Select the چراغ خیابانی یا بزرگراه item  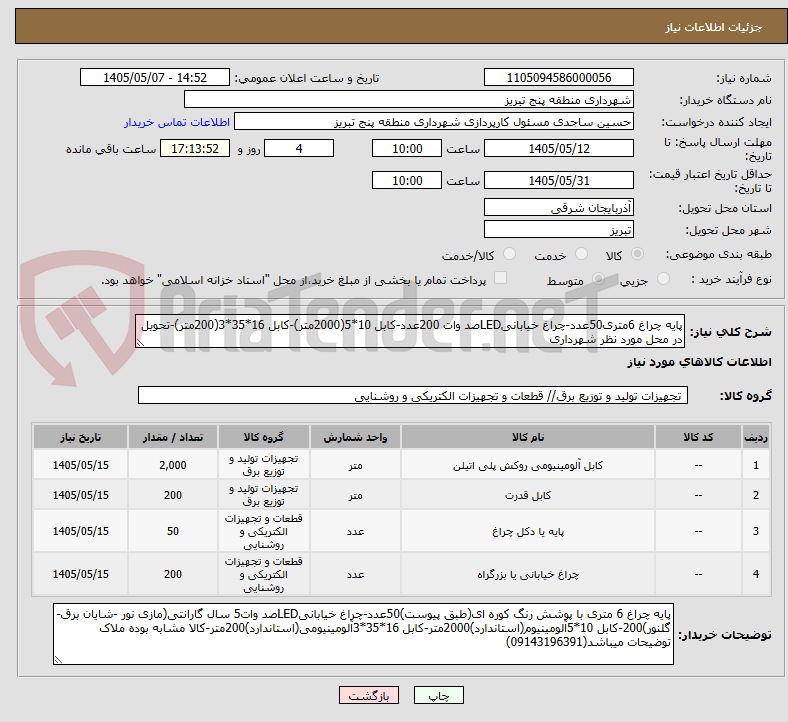tap(528, 574)
